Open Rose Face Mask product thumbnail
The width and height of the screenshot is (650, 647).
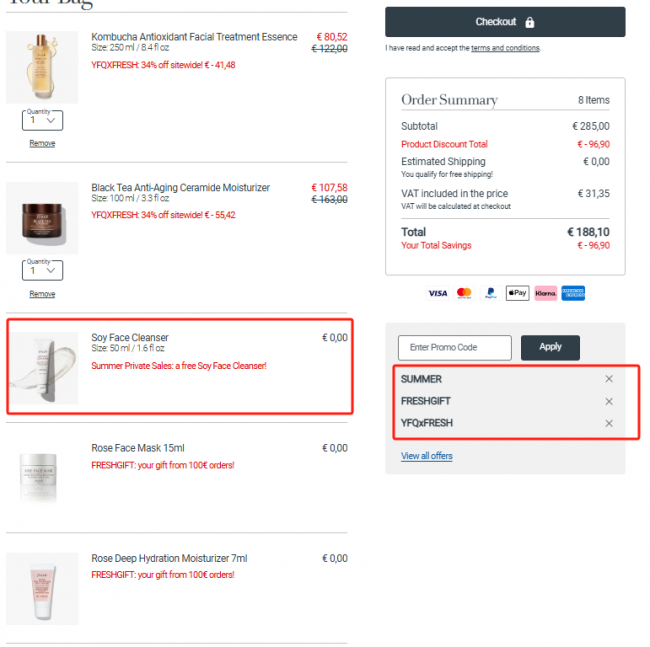coord(42,478)
